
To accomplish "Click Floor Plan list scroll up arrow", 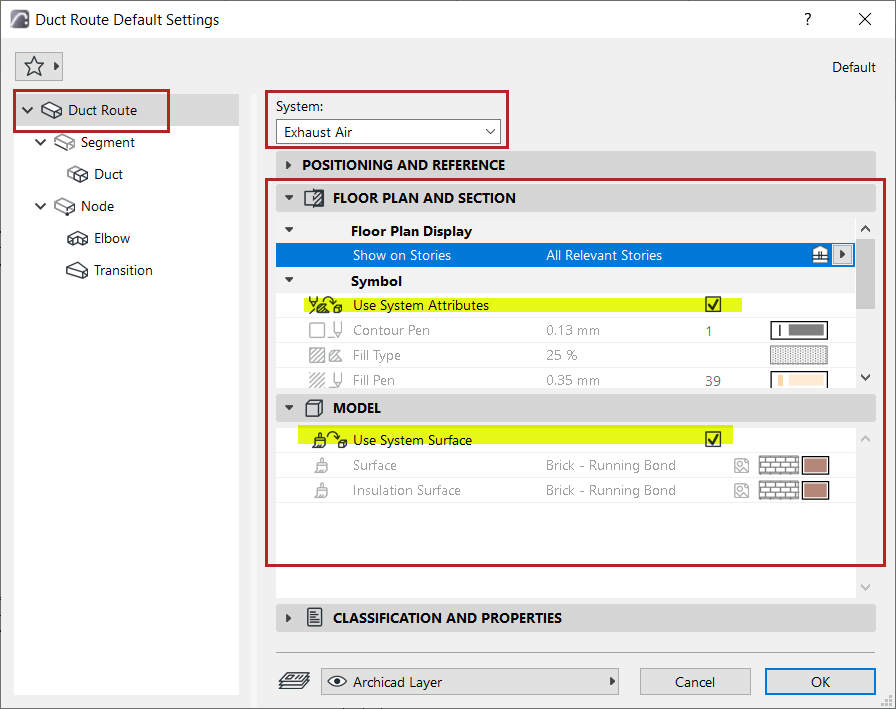I will click(865, 229).
